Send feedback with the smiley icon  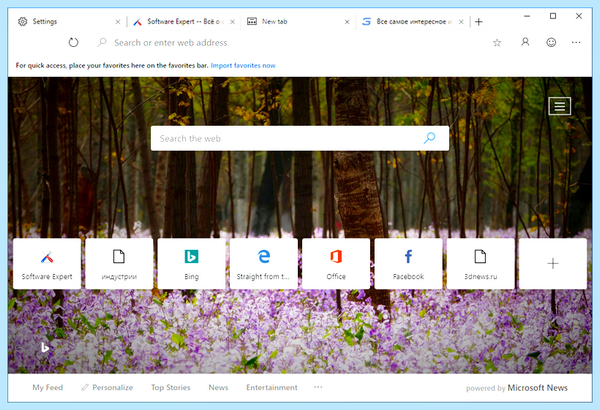coord(551,42)
